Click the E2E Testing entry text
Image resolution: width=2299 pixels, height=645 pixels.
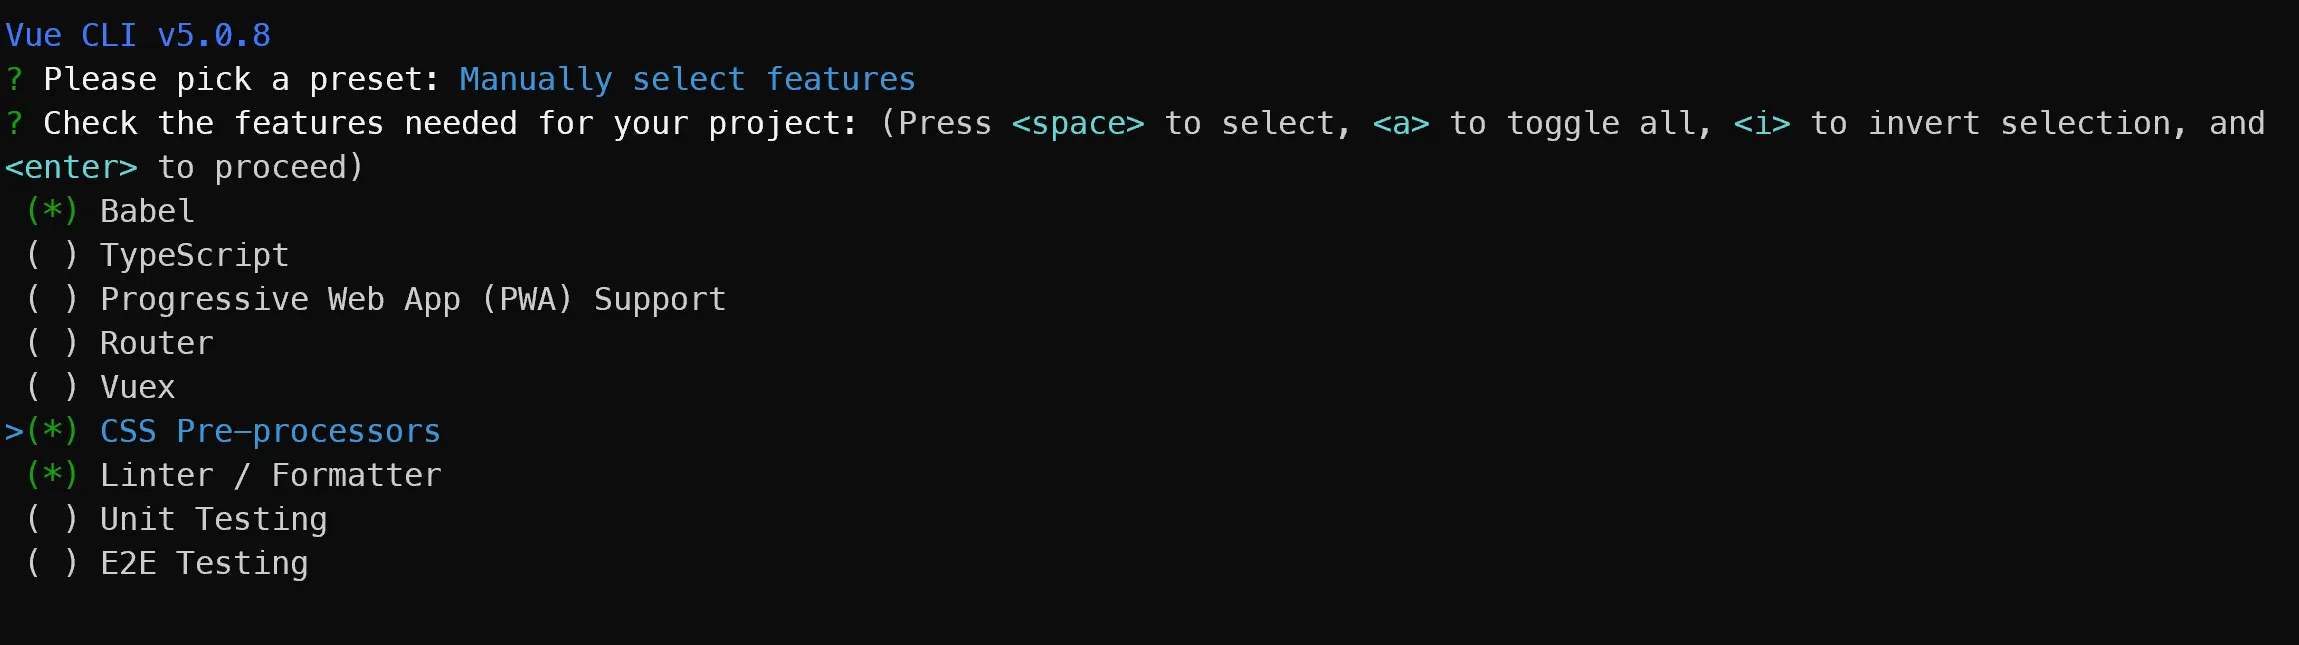coord(204,563)
